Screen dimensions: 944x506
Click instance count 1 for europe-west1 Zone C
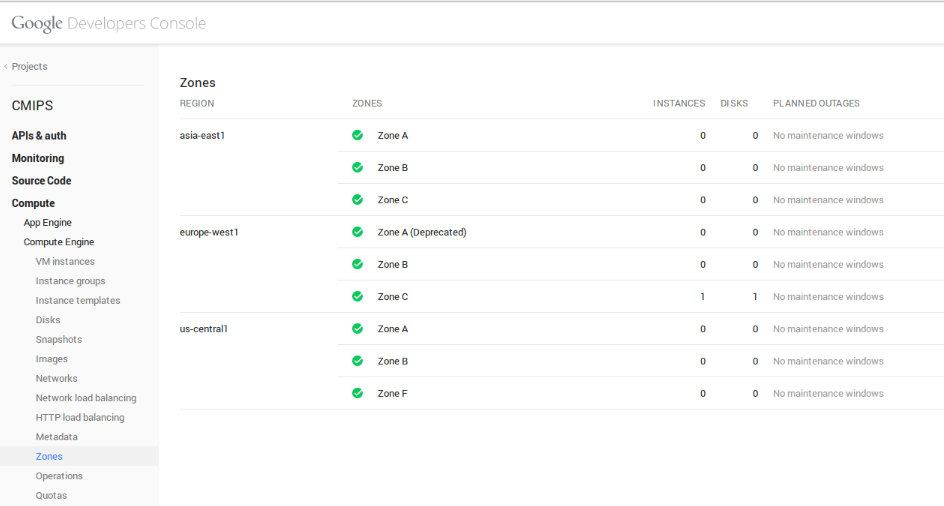pos(703,296)
